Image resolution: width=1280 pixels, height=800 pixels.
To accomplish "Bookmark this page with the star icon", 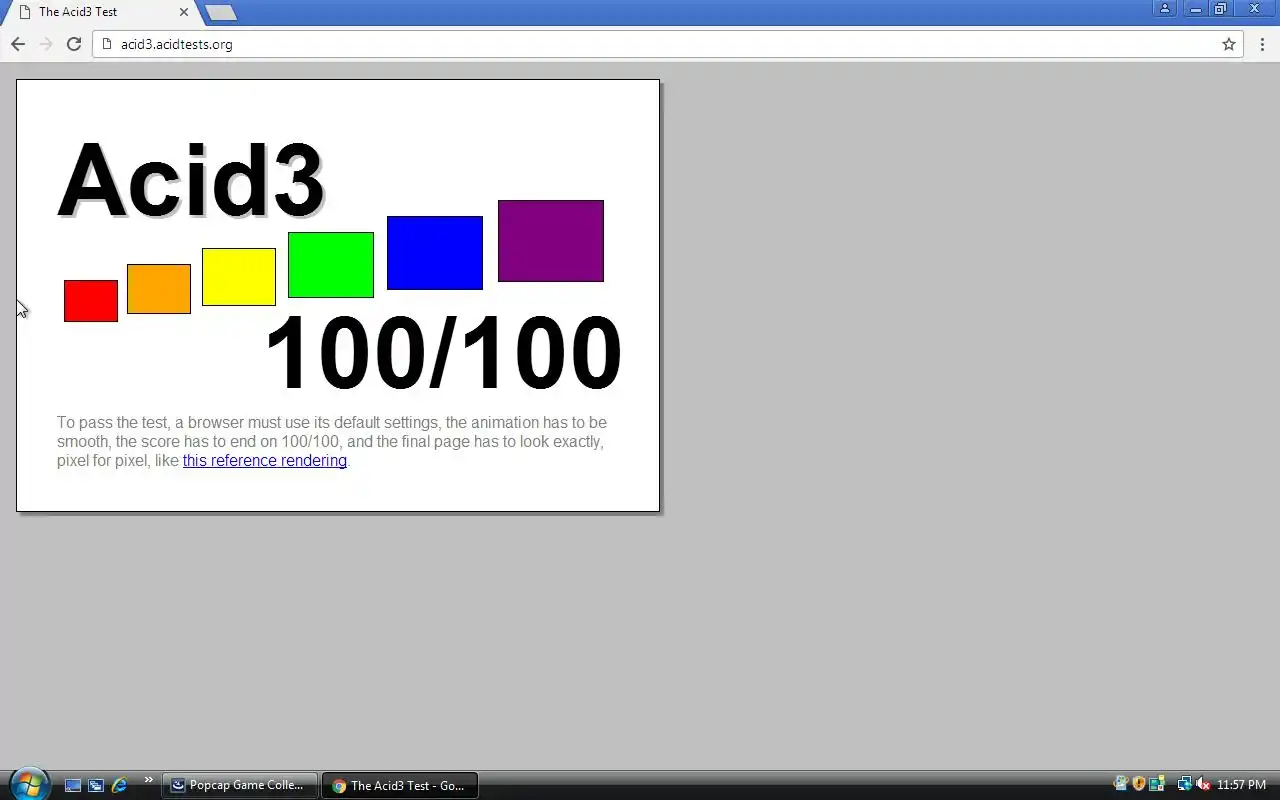I will click(1229, 44).
